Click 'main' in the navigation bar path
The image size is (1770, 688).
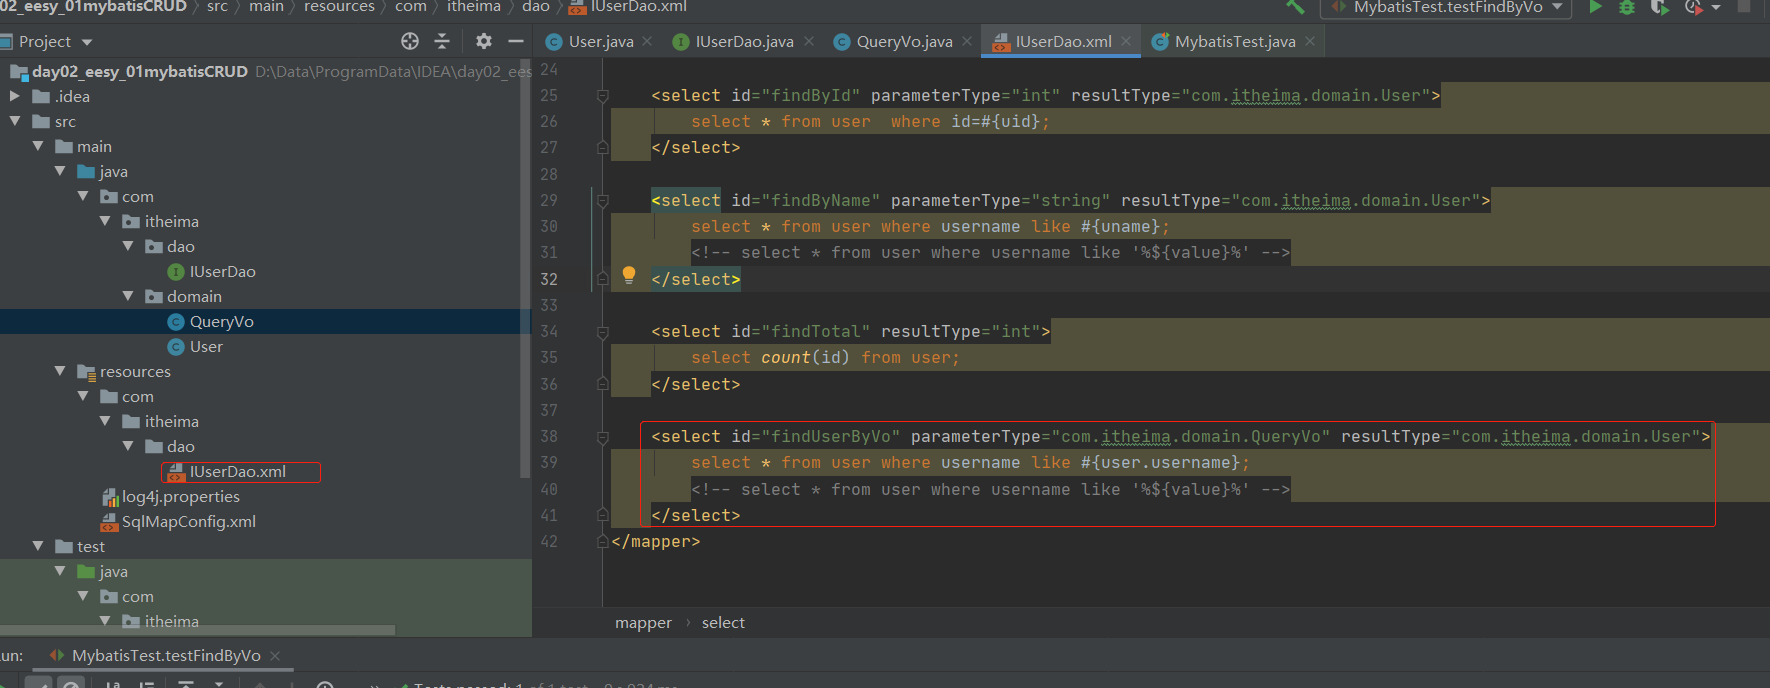tap(266, 7)
